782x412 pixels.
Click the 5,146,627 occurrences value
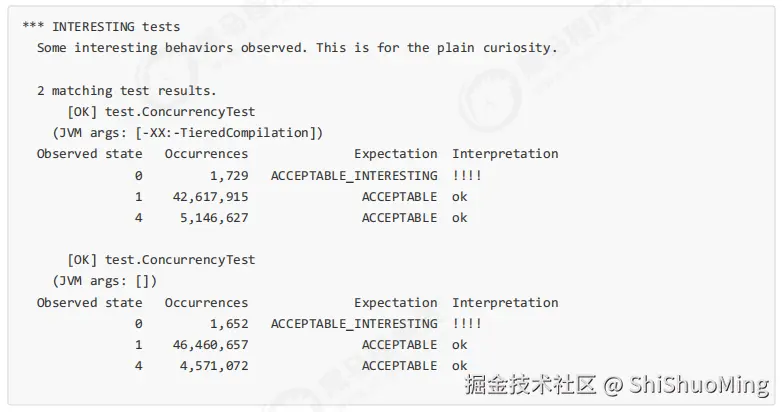pos(214,217)
